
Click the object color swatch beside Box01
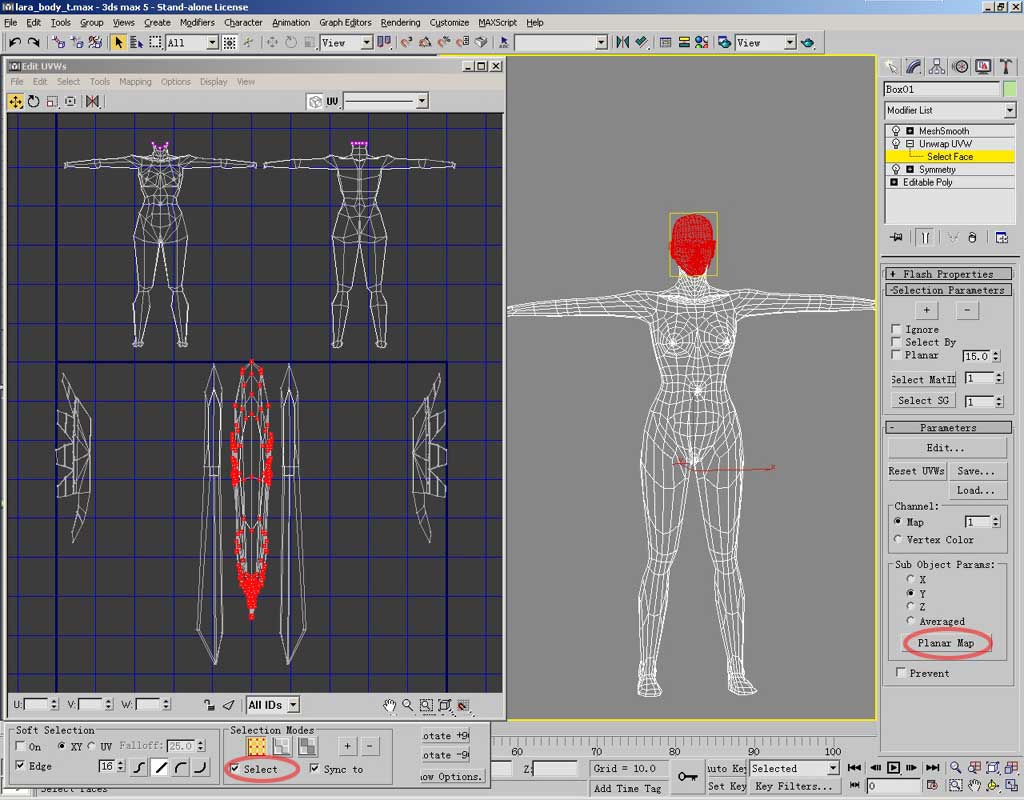(1009, 89)
